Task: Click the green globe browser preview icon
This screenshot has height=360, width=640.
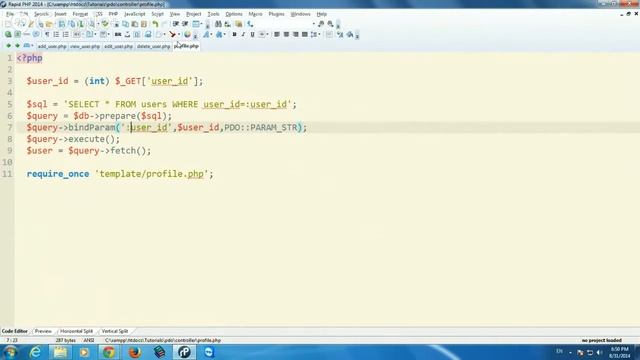Action: click(x=8, y=34)
